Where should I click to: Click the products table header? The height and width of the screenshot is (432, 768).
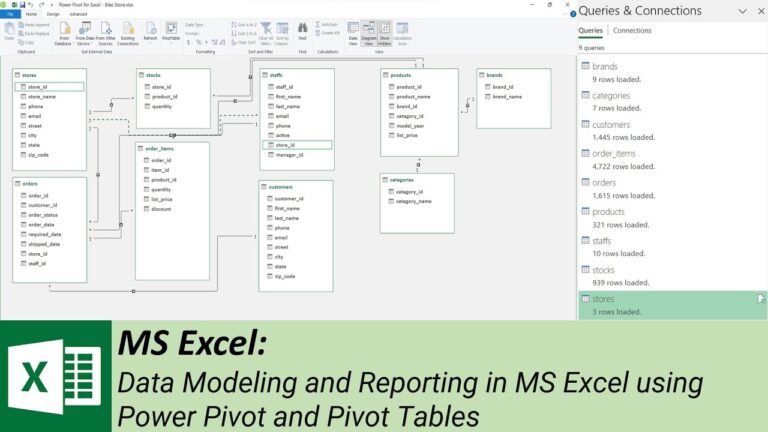coord(419,75)
